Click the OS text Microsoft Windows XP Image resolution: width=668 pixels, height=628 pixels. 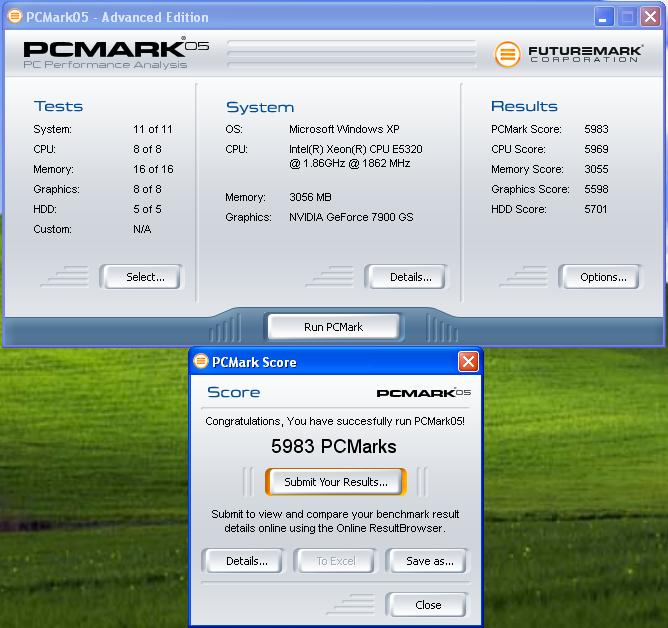(344, 129)
